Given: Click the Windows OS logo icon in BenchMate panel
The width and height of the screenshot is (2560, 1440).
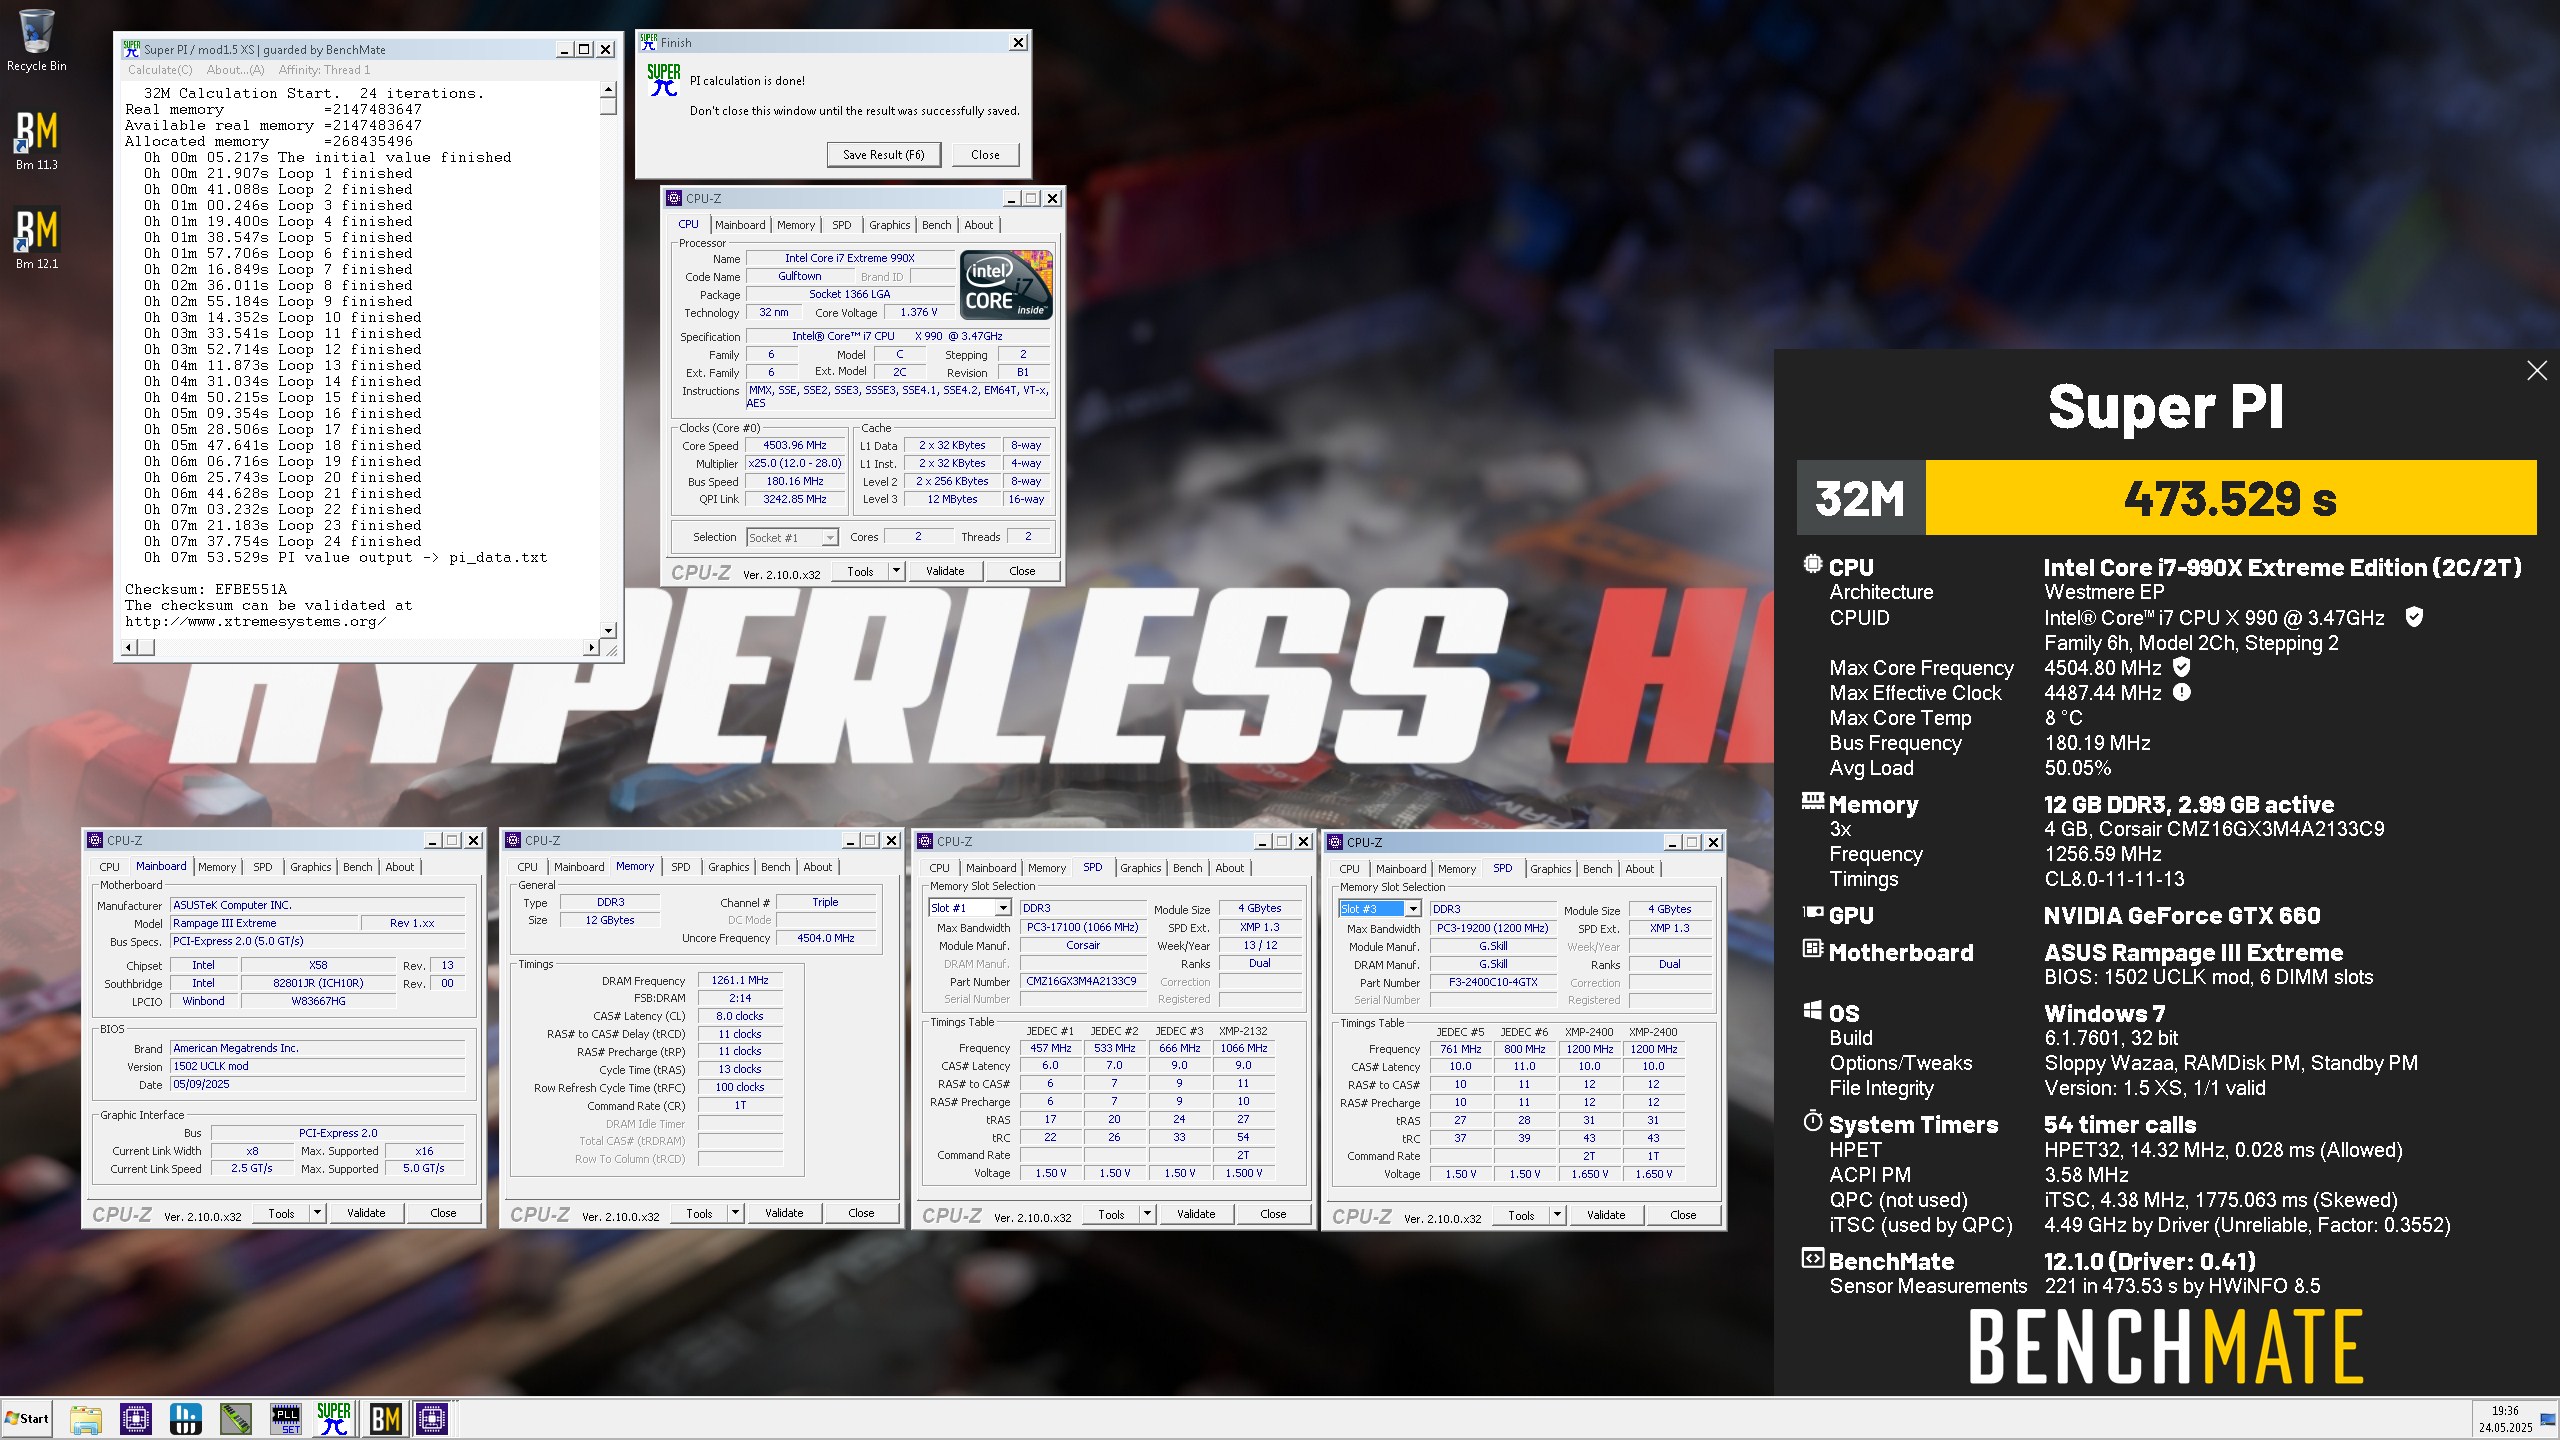Looking at the screenshot, I should pos(1812,1010).
